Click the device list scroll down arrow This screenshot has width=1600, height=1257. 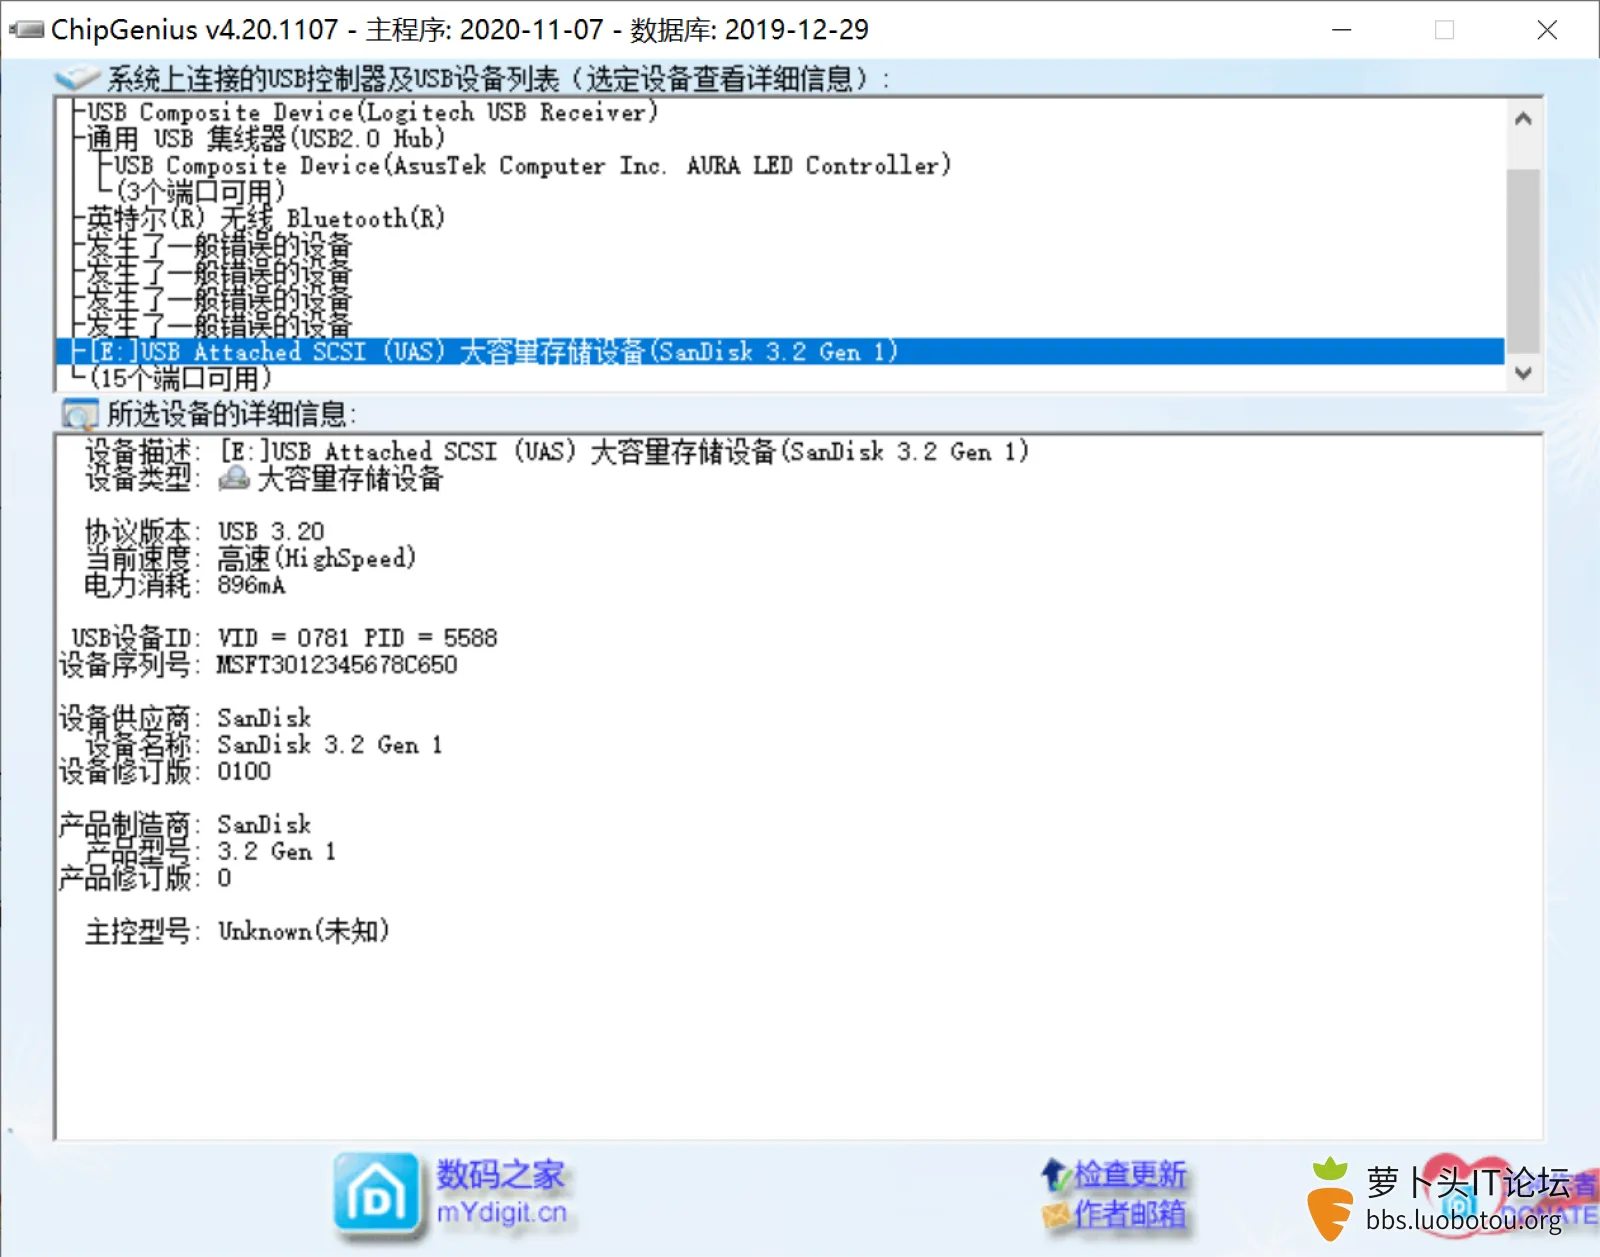1523,373
